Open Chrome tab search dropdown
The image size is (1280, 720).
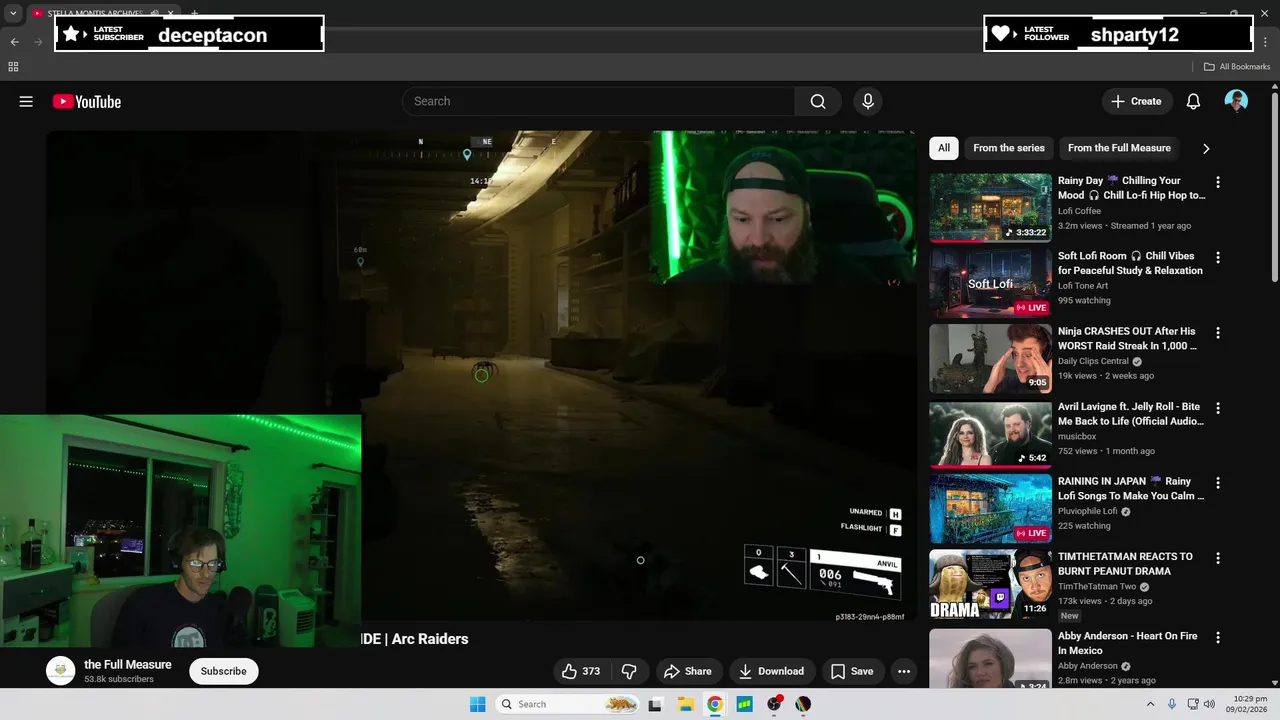pos(13,14)
